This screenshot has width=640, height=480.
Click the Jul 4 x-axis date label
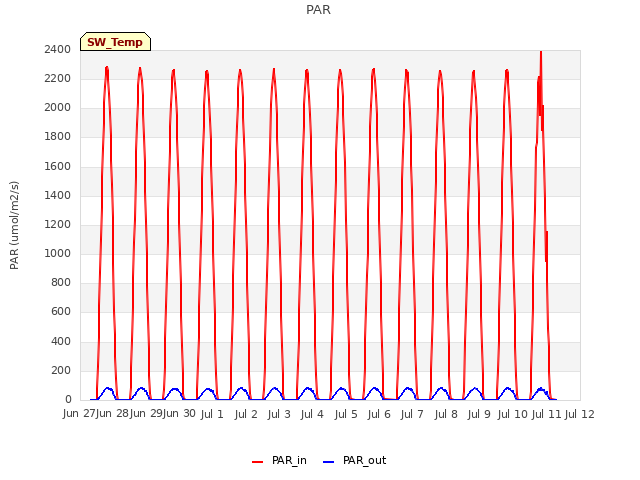pyautogui.click(x=312, y=414)
